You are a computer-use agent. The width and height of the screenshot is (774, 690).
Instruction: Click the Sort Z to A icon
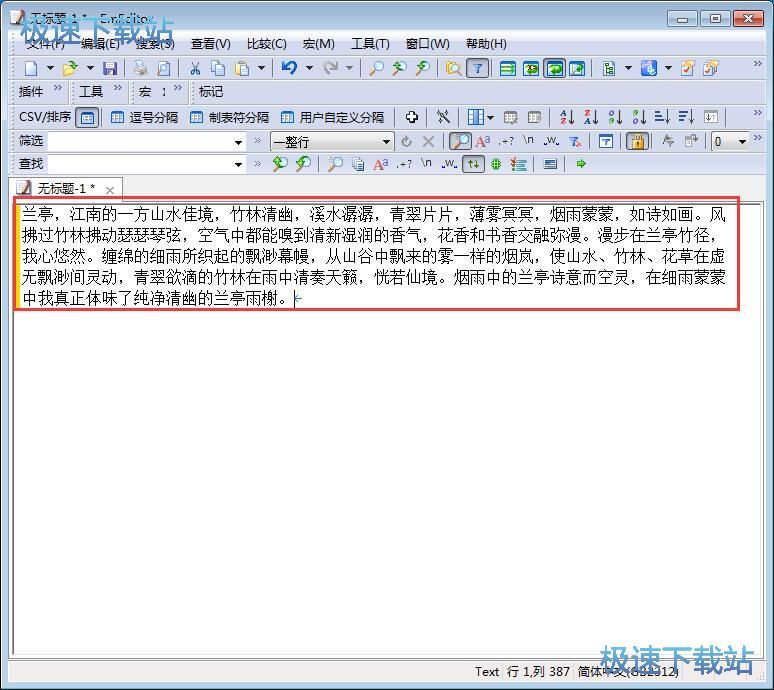[591, 117]
